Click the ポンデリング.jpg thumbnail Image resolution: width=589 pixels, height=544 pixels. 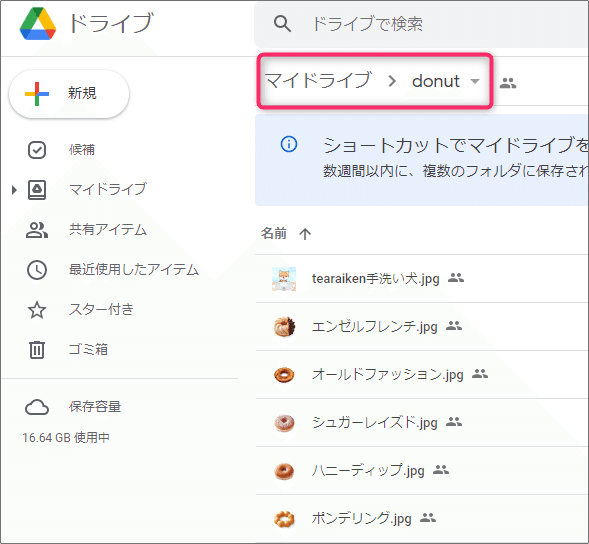pyautogui.click(x=284, y=519)
